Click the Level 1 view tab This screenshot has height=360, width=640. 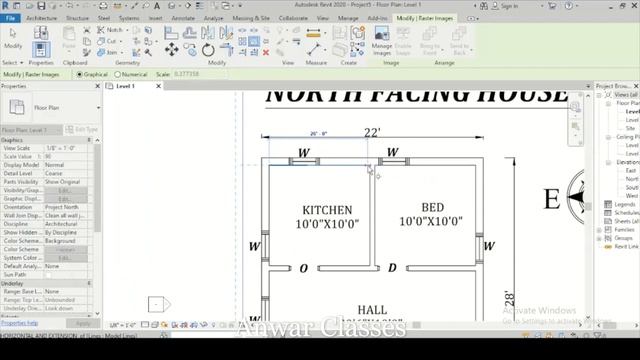[125, 86]
